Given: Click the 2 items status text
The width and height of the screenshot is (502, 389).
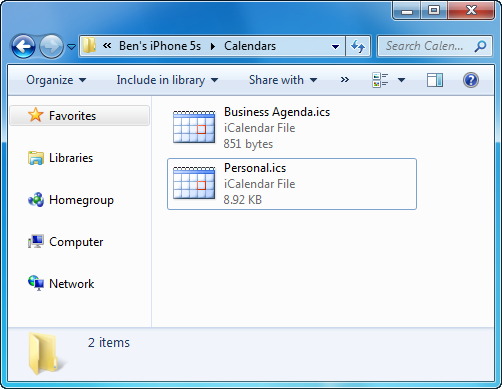Looking at the screenshot, I should pos(109,343).
